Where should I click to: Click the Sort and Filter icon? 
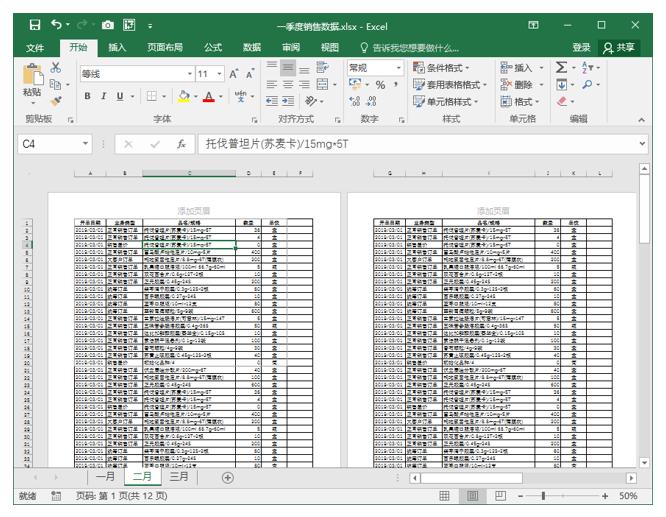click(587, 67)
